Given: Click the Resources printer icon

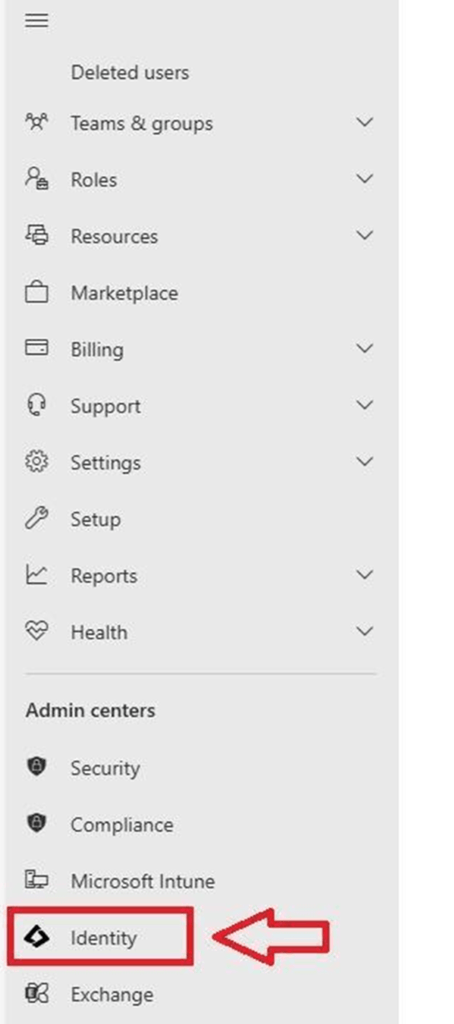Looking at the screenshot, I should coord(37,235).
